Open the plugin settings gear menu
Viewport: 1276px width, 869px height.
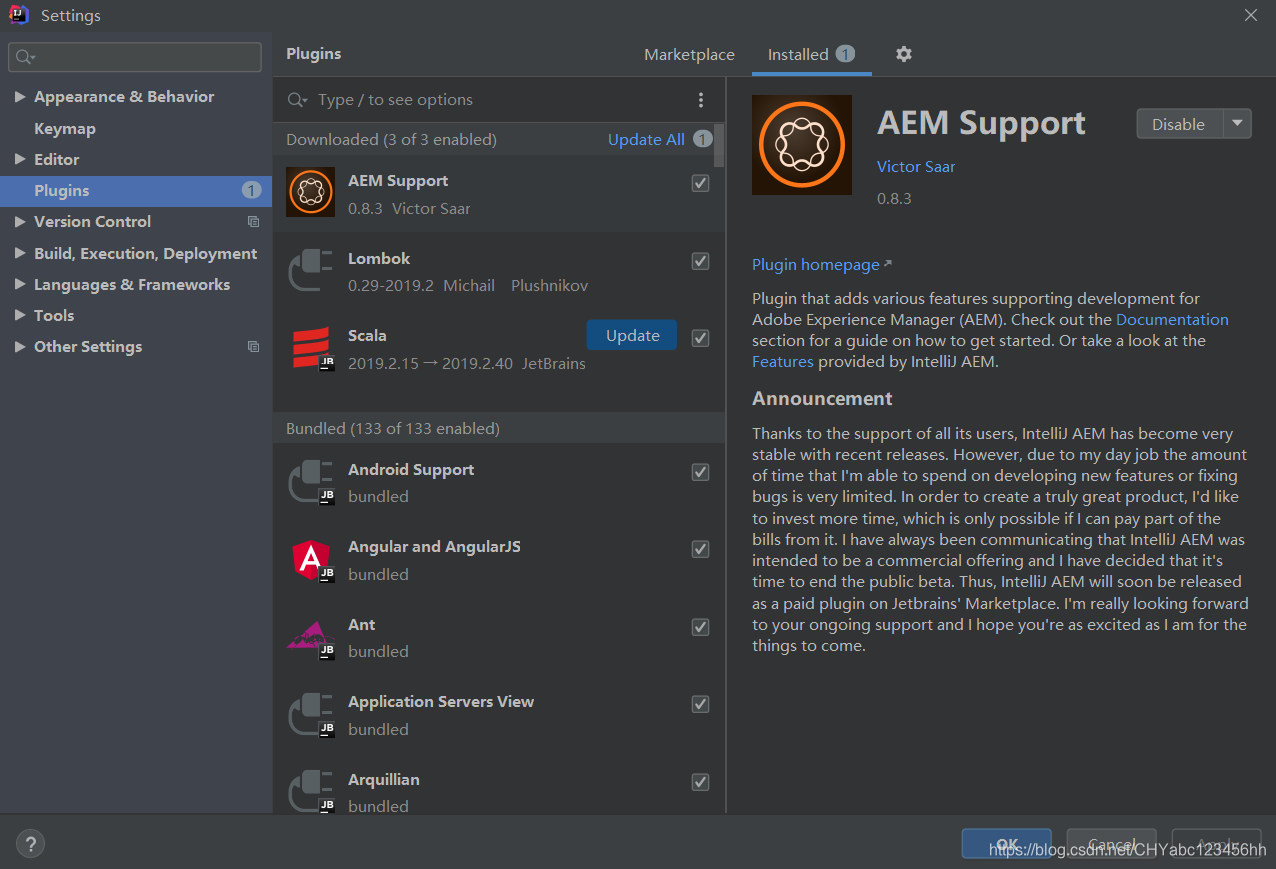(904, 54)
